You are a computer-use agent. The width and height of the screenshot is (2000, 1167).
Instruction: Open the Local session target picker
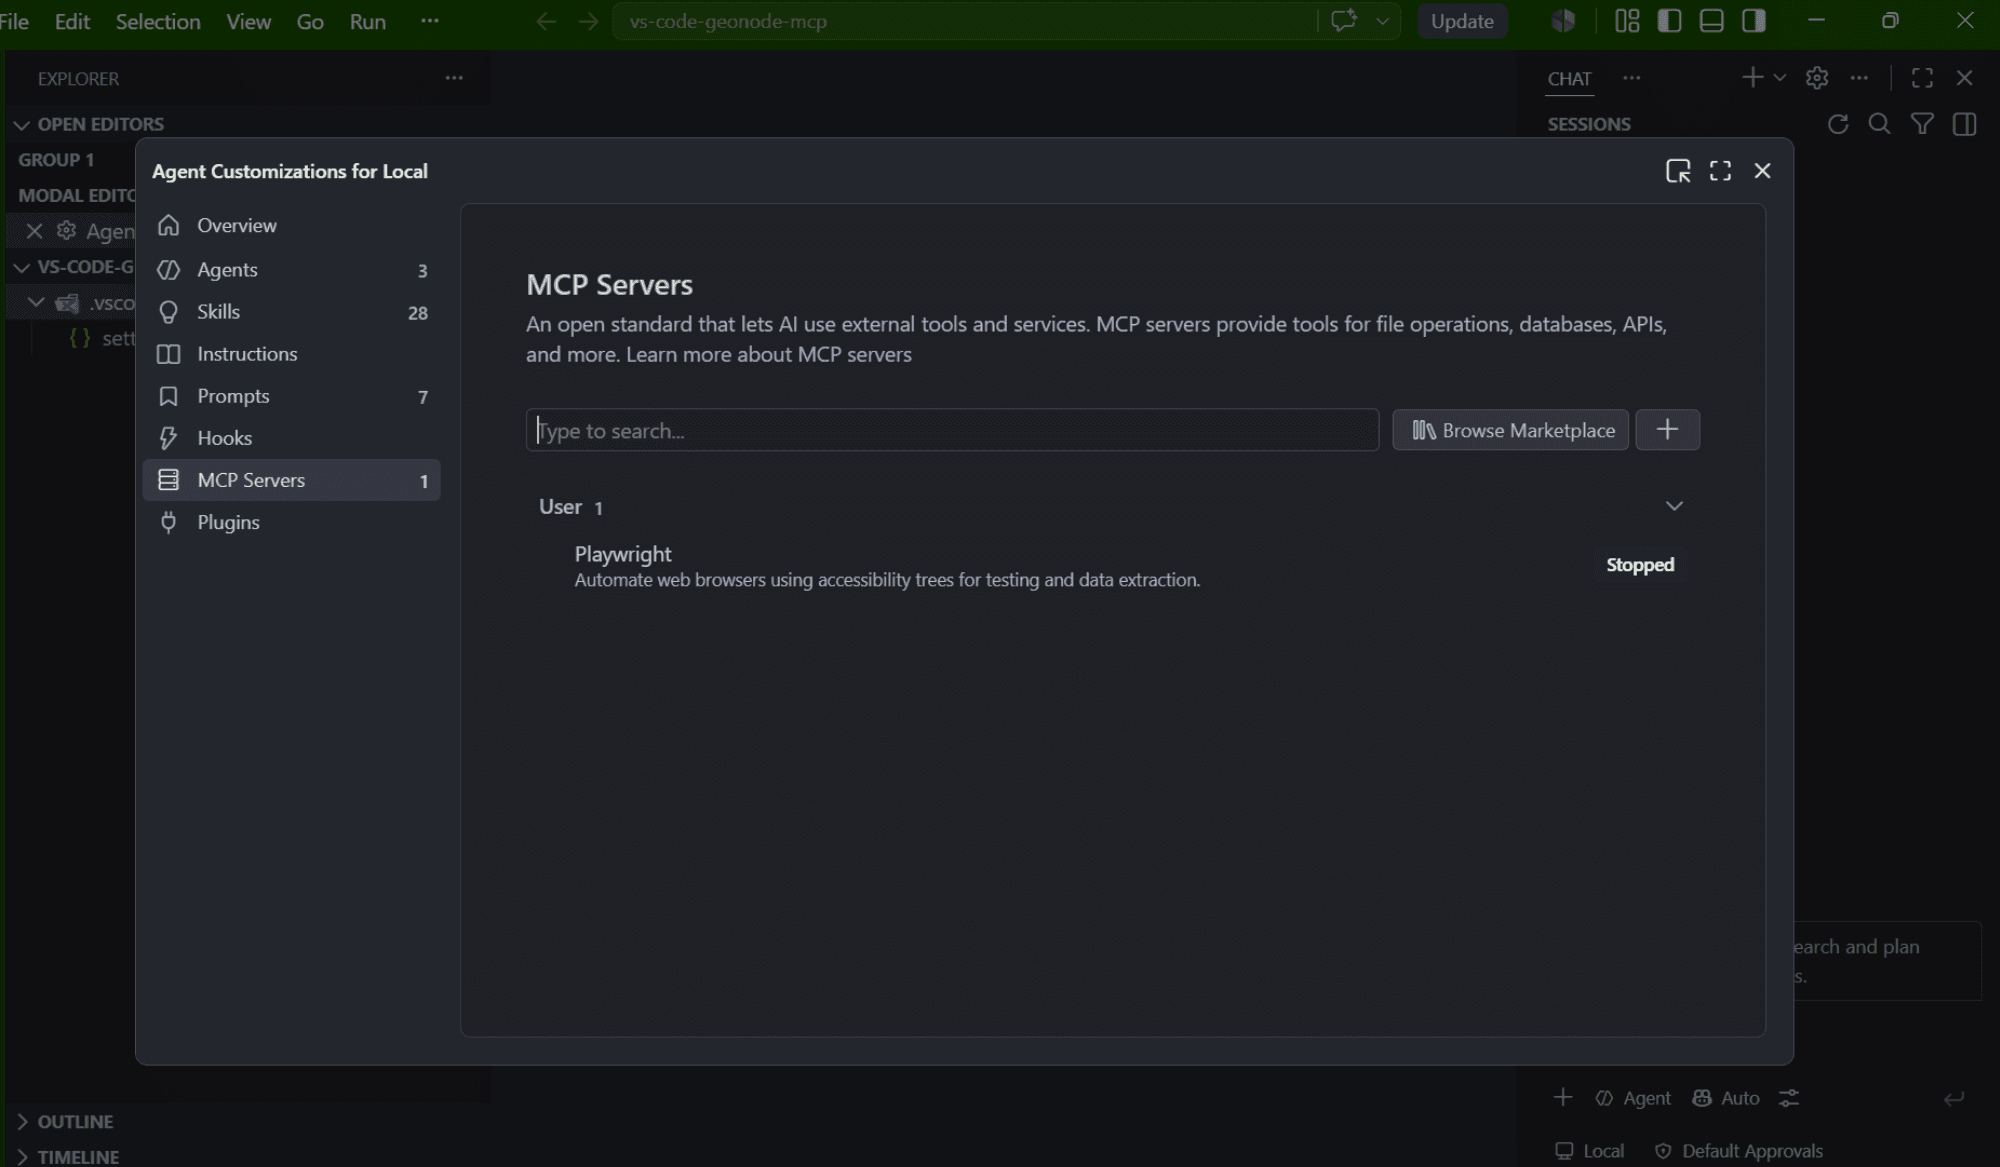pyautogui.click(x=1589, y=1151)
